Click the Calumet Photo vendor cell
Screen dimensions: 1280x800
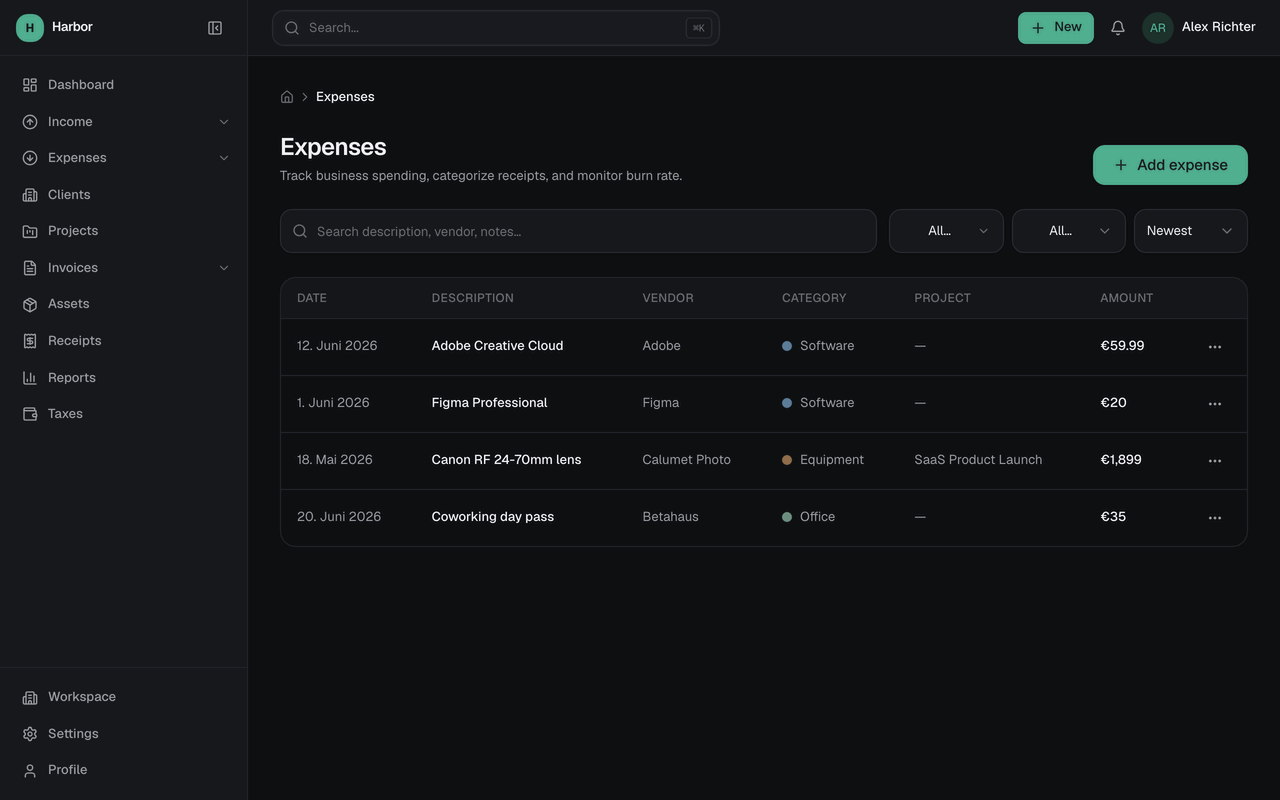687,460
